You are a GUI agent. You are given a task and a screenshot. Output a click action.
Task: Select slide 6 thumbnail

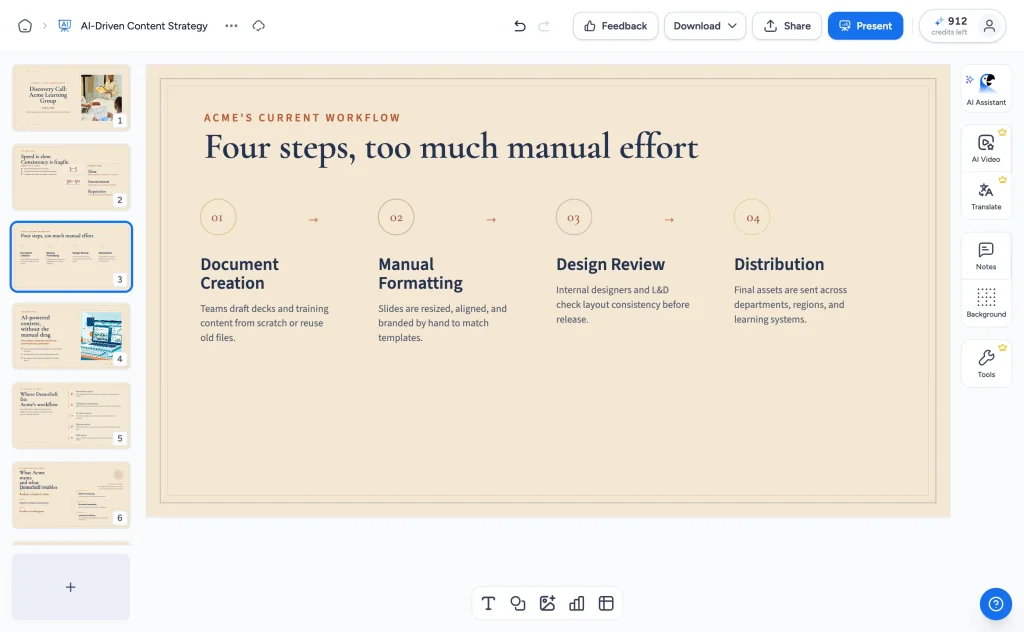(71, 495)
